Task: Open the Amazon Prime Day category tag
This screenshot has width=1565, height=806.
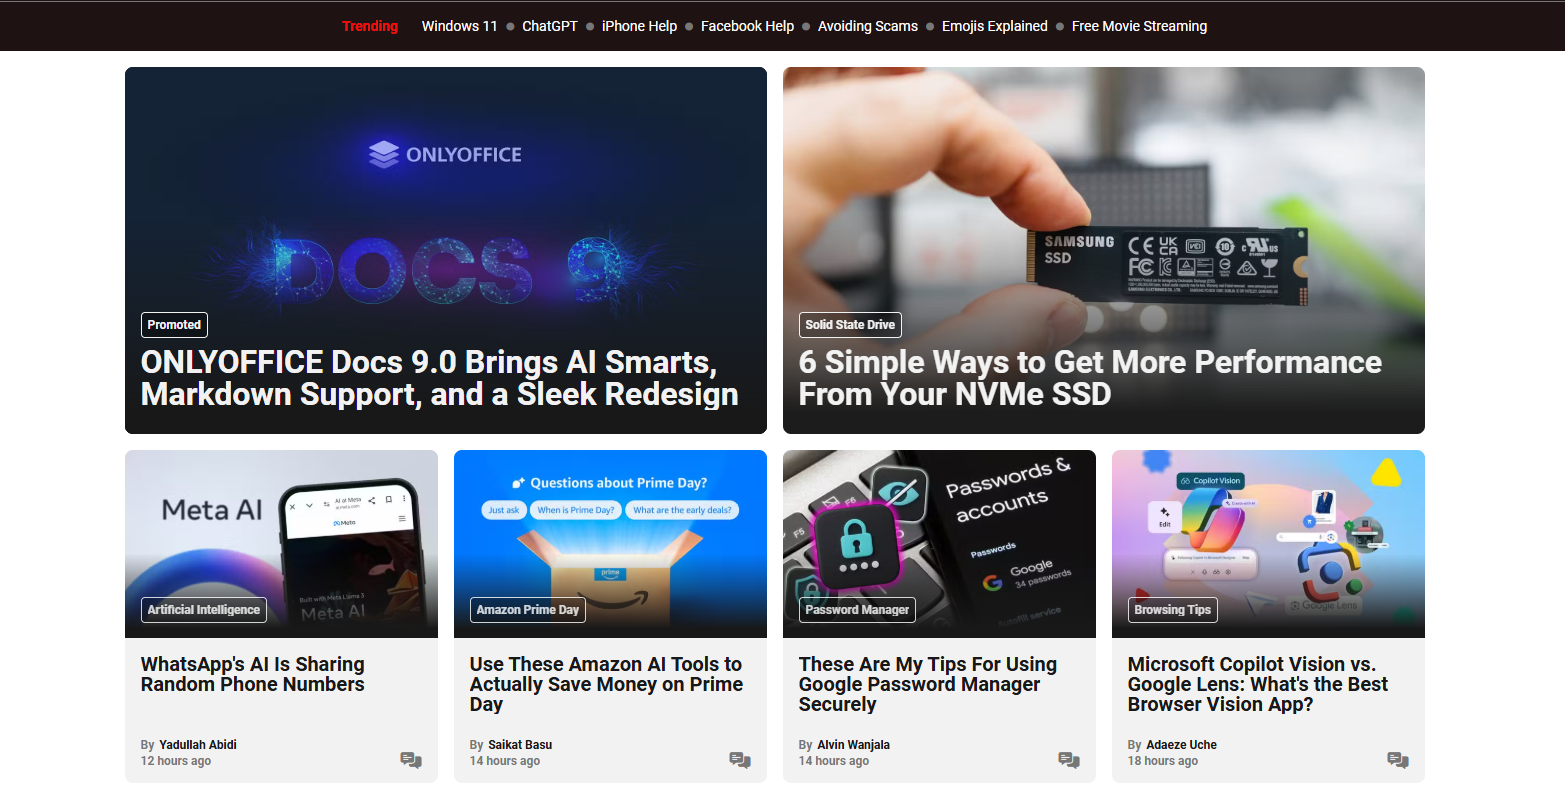Action: pyautogui.click(x=528, y=610)
